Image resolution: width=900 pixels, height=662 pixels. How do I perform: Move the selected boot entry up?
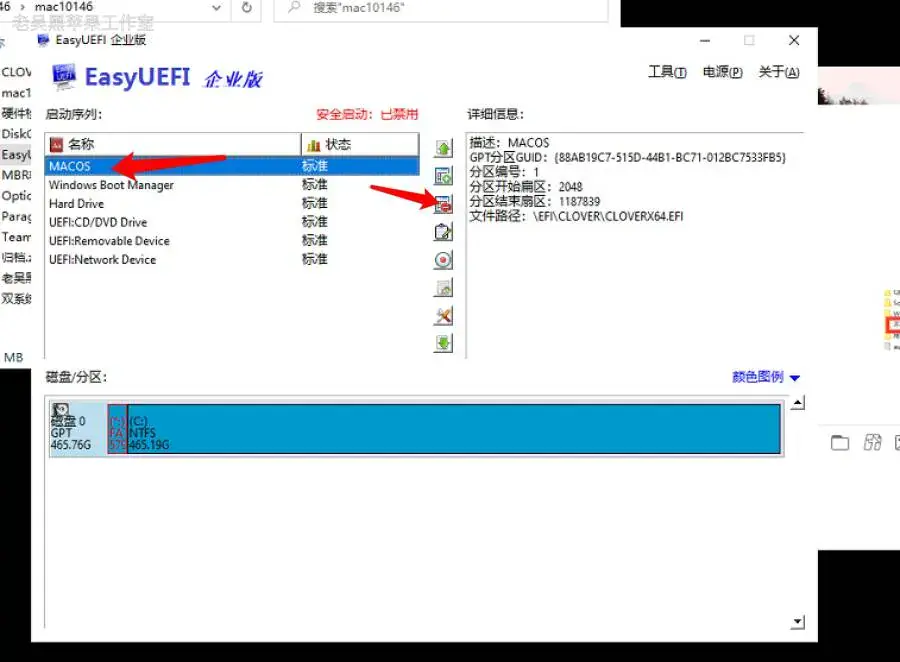[x=443, y=148]
